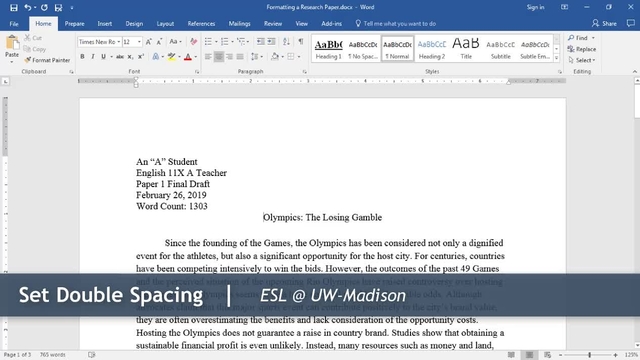Click the Increase Indent icon

(x=271, y=42)
